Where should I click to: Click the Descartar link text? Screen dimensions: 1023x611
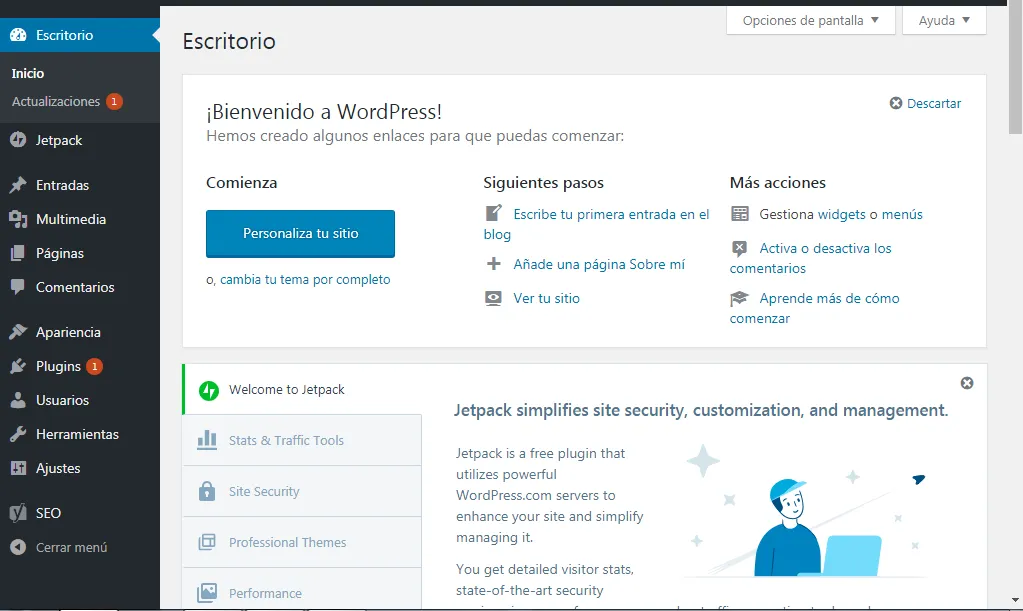tap(934, 103)
